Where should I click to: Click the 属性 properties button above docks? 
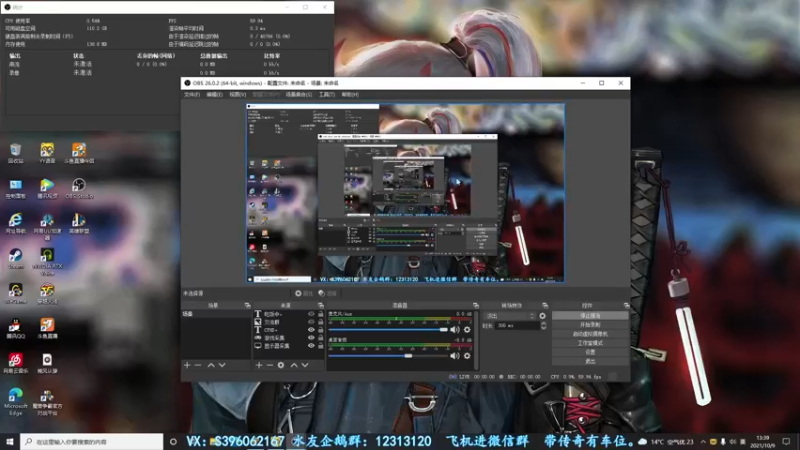(304, 293)
